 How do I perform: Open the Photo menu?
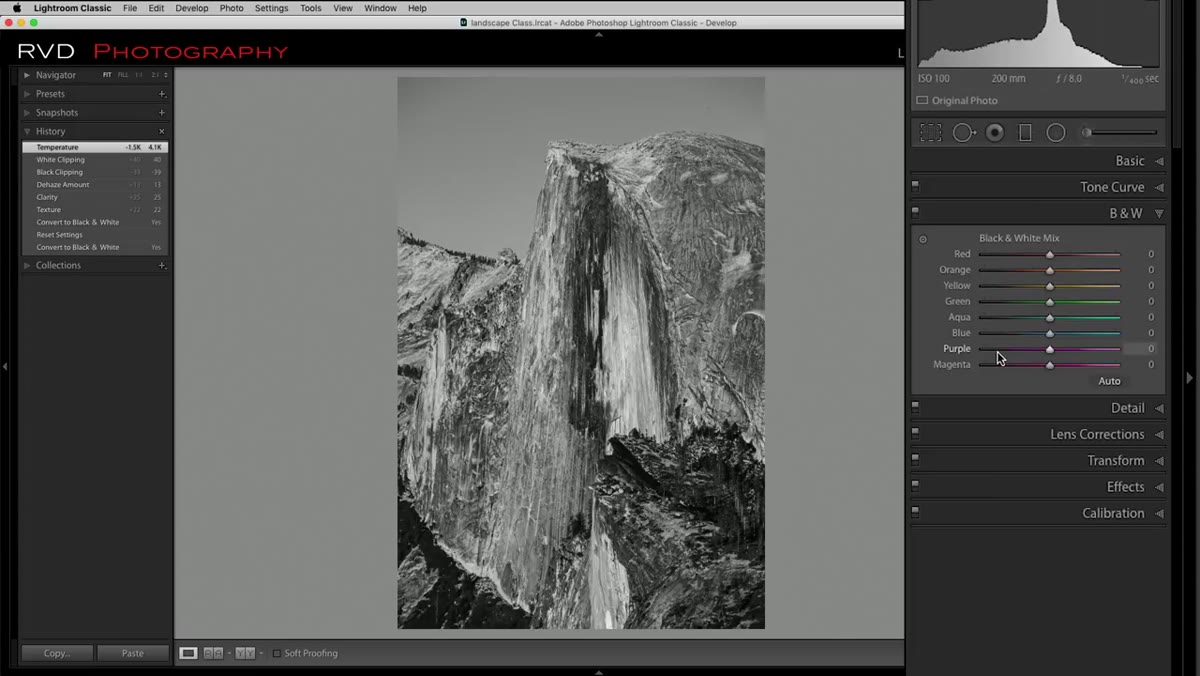click(231, 8)
